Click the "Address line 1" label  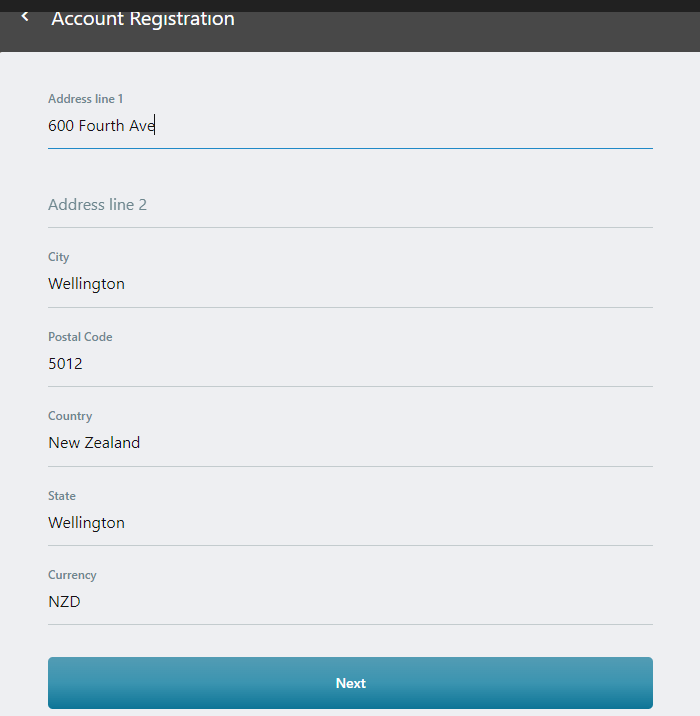(85, 99)
